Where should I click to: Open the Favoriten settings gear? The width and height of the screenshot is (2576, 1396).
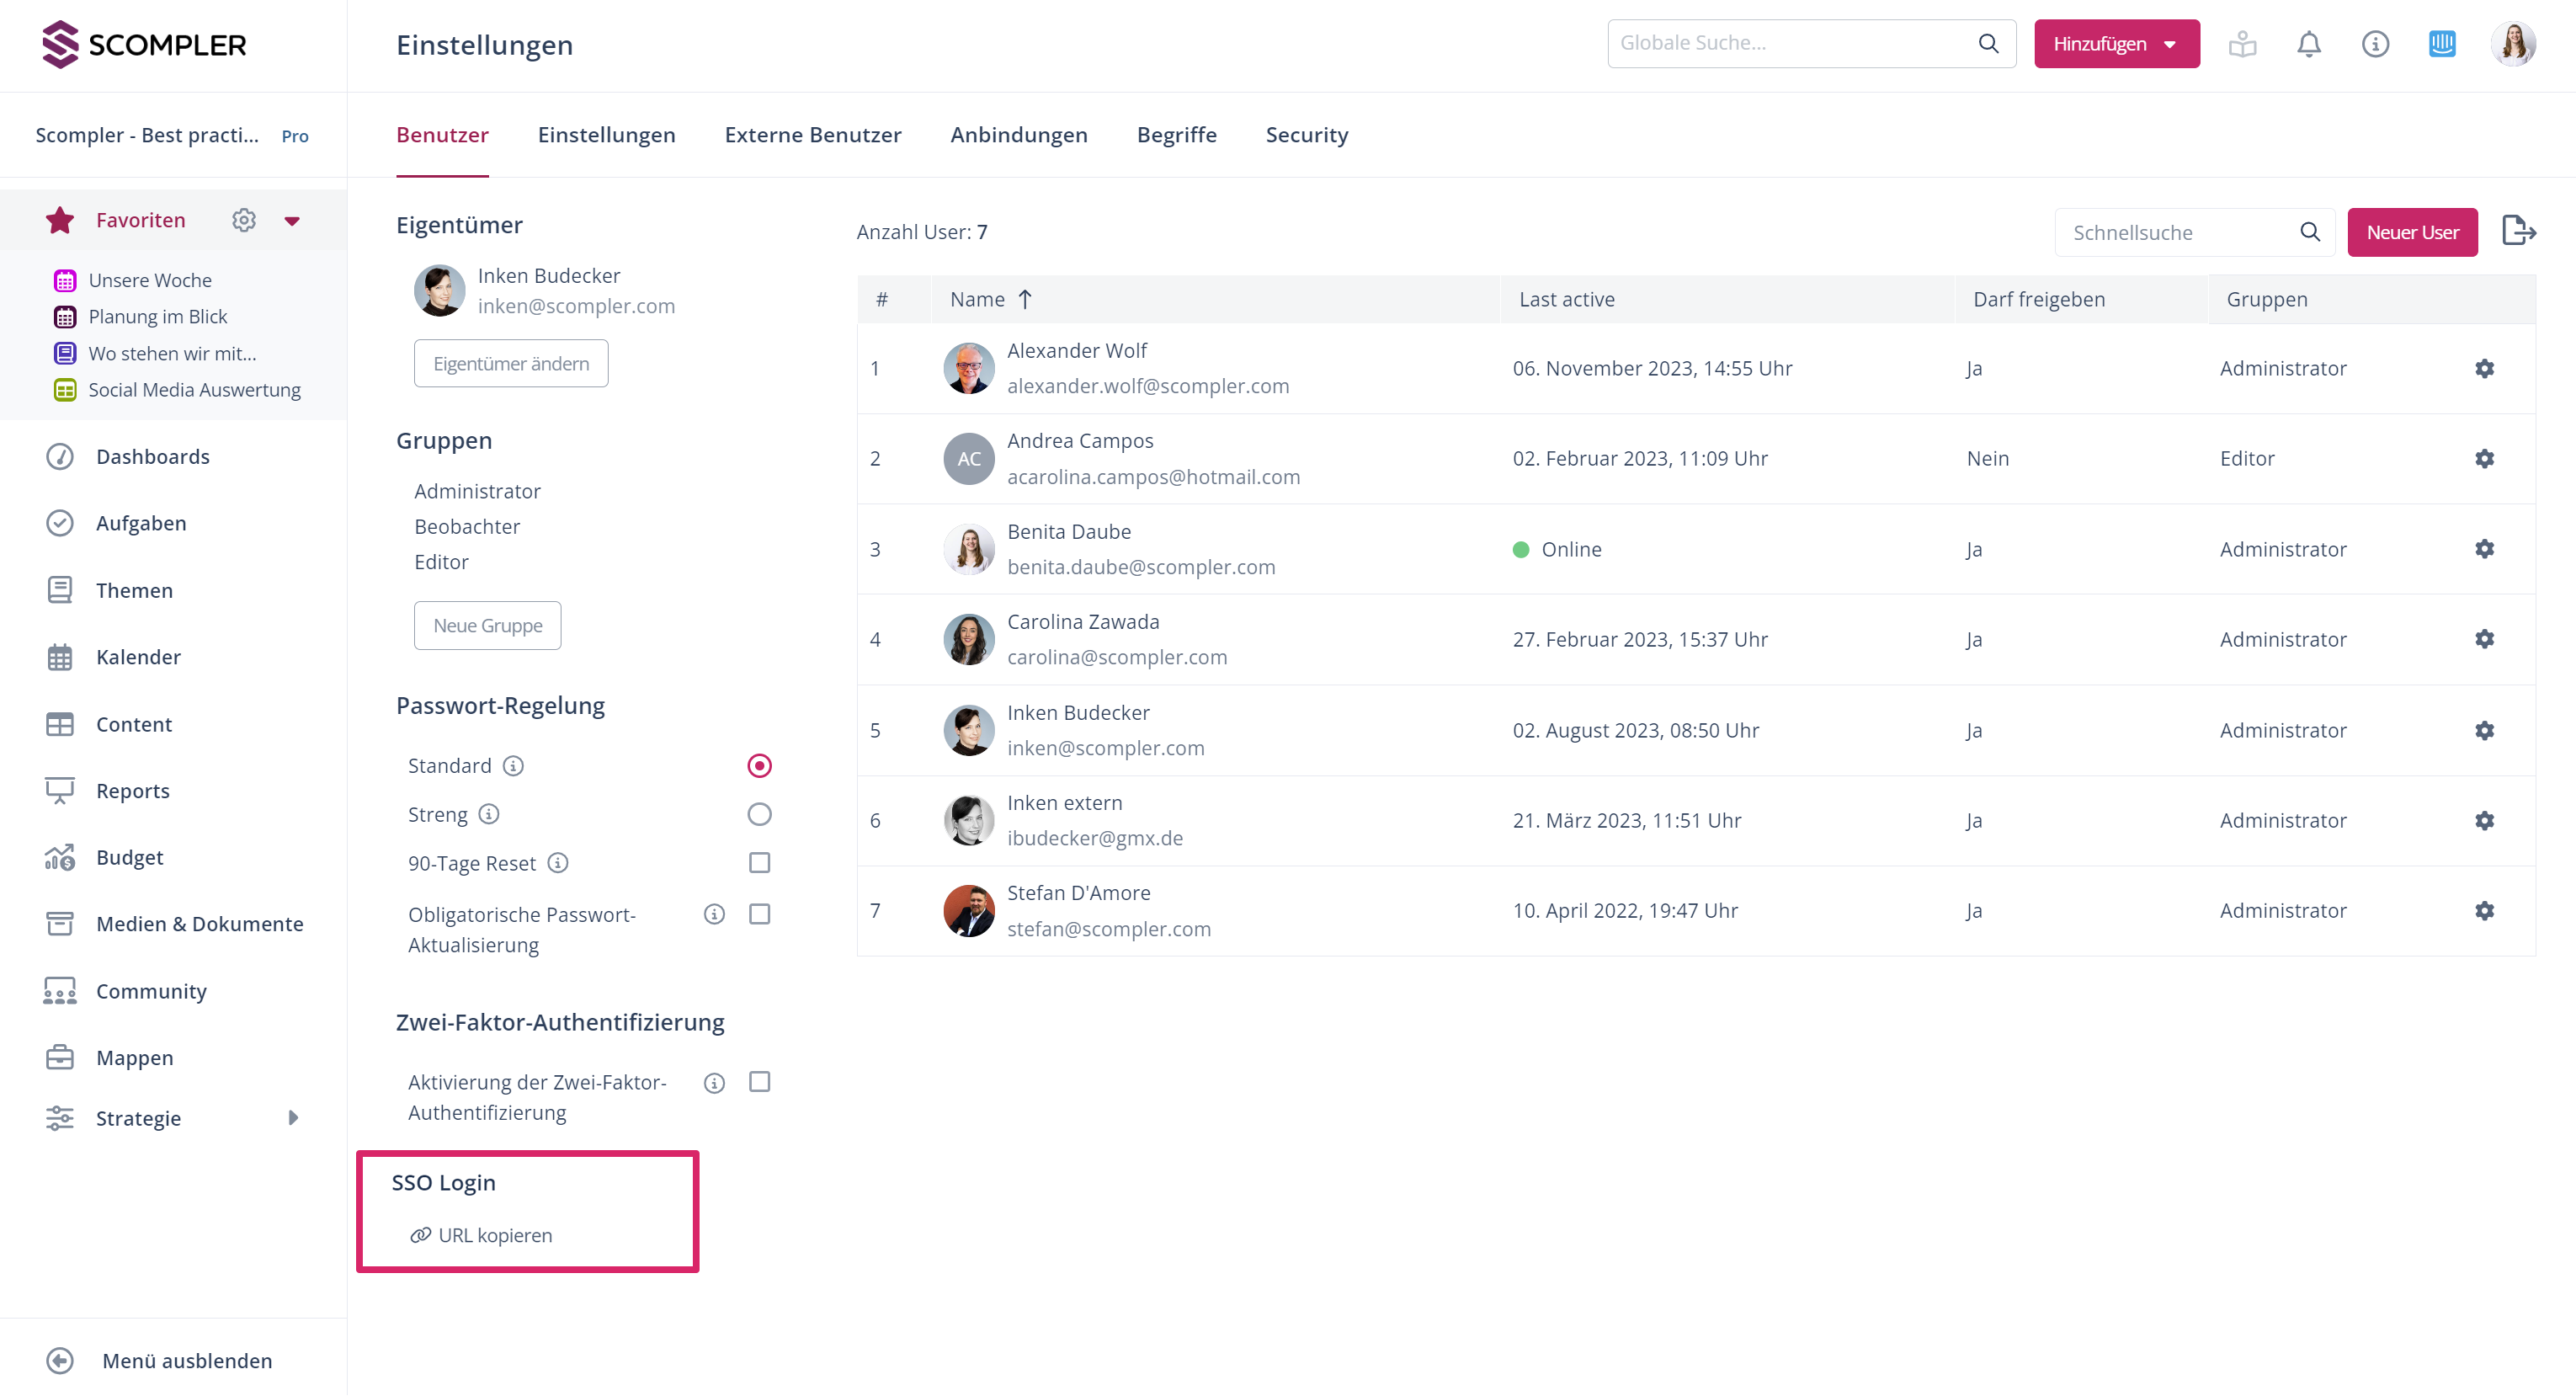coord(244,220)
